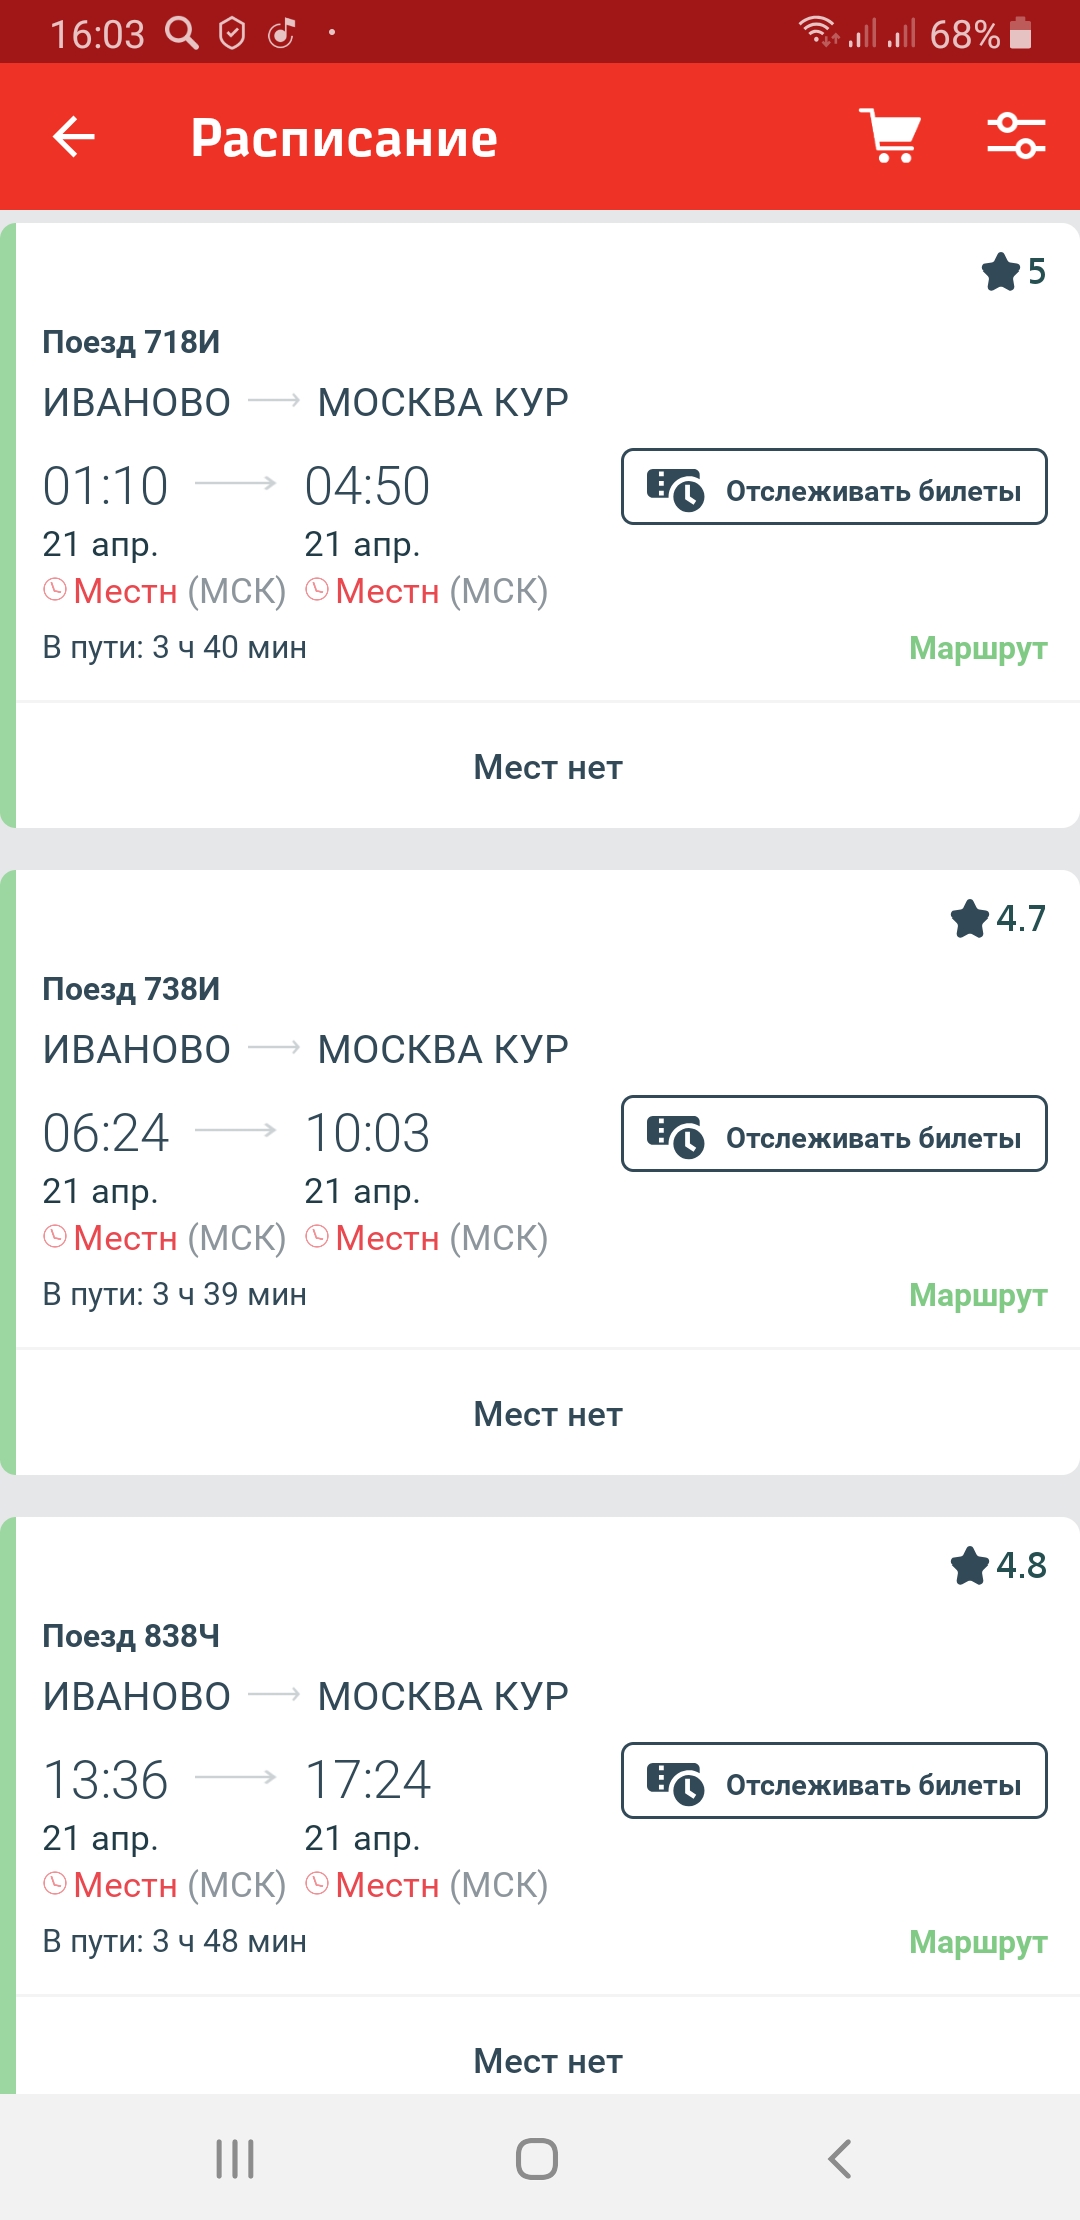
Task: View the route of train 738И
Action: [x=977, y=1295]
